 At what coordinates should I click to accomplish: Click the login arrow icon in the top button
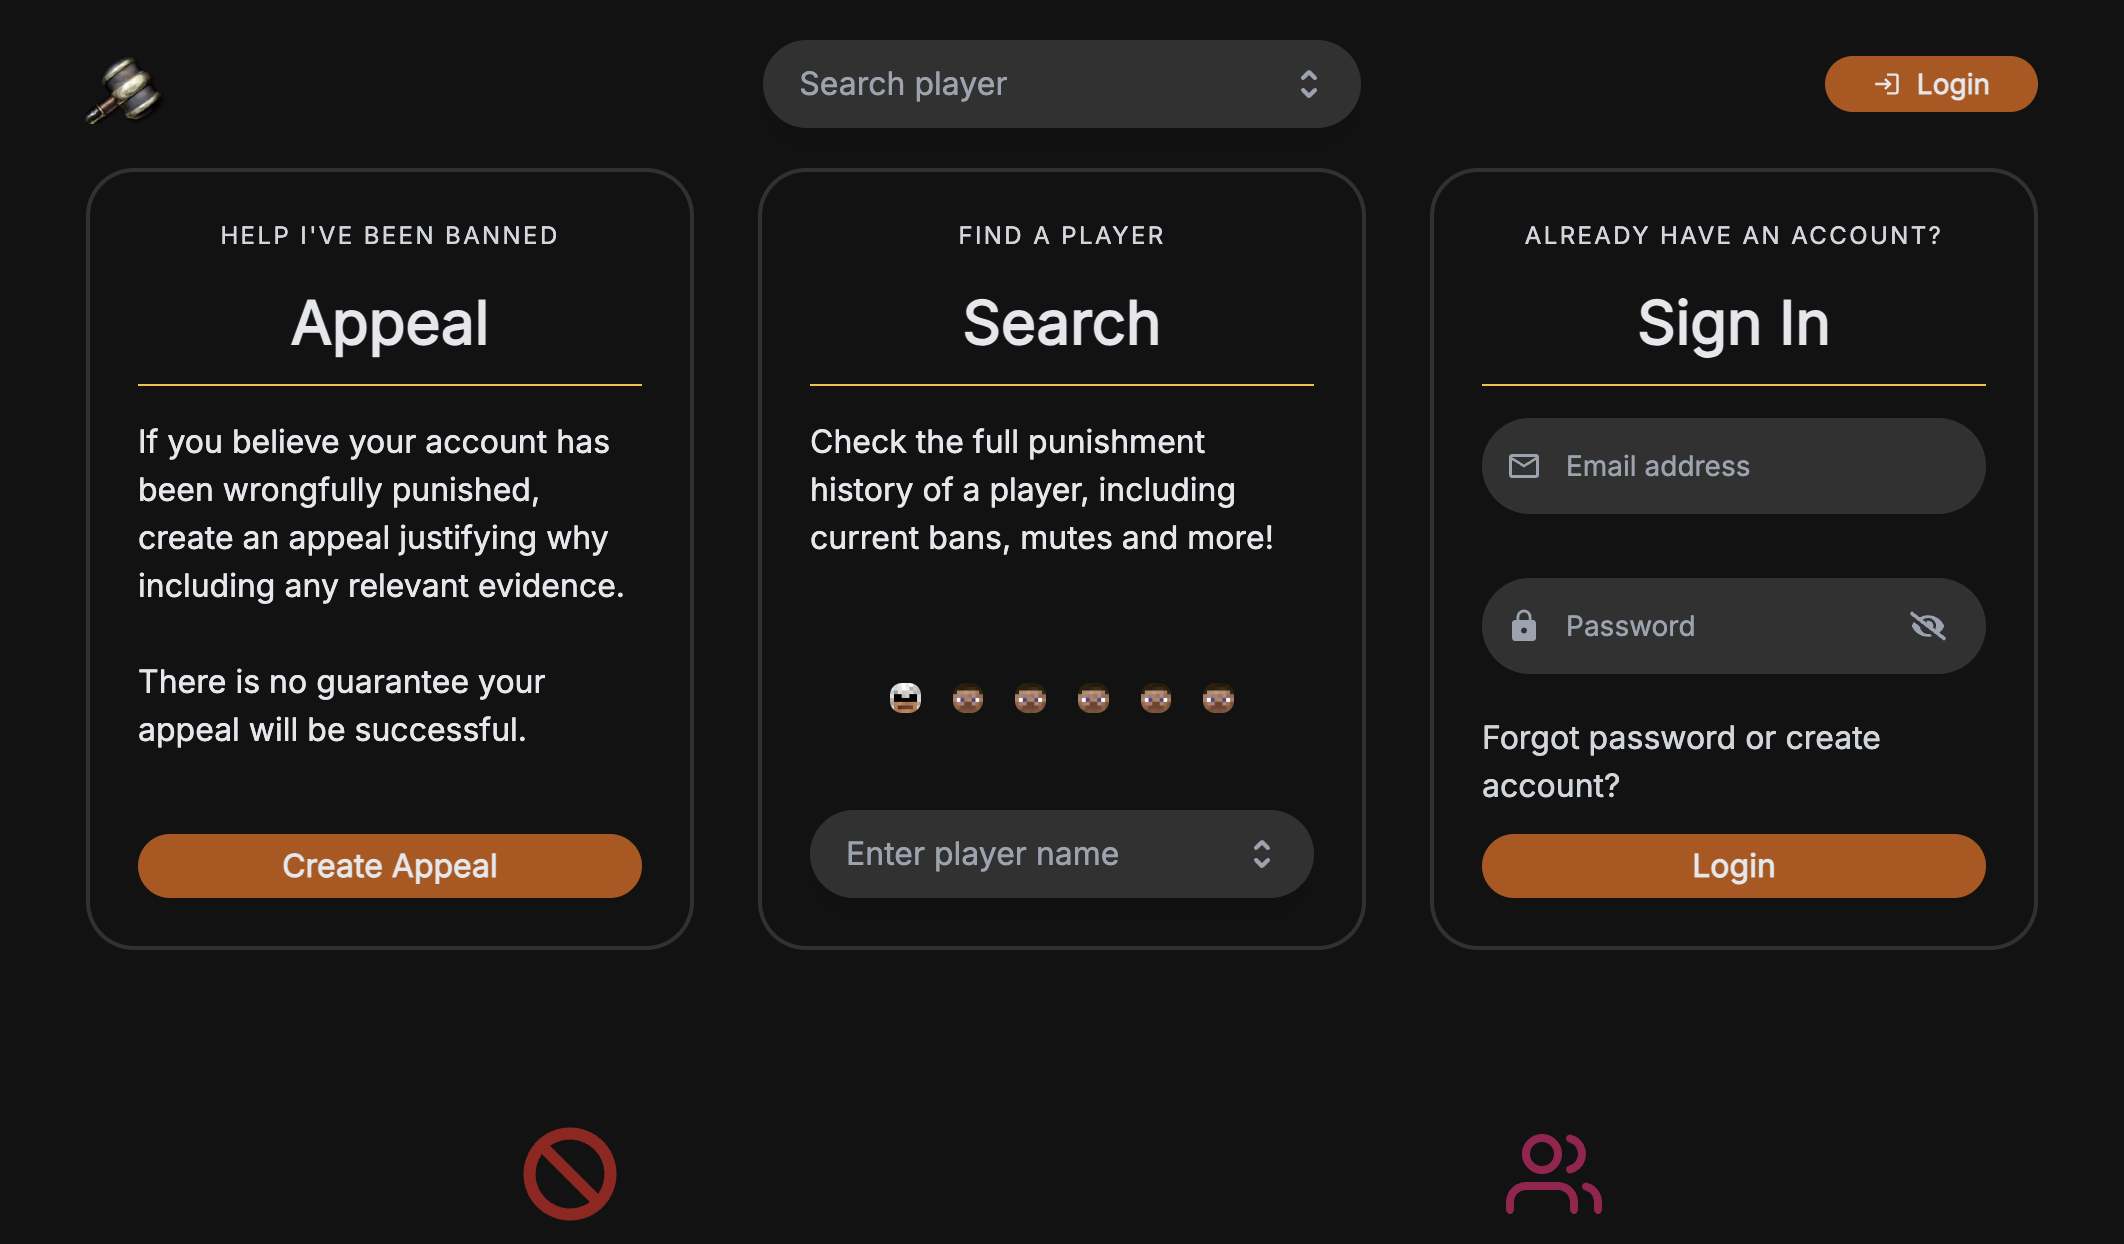click(x=1889, y=84)
